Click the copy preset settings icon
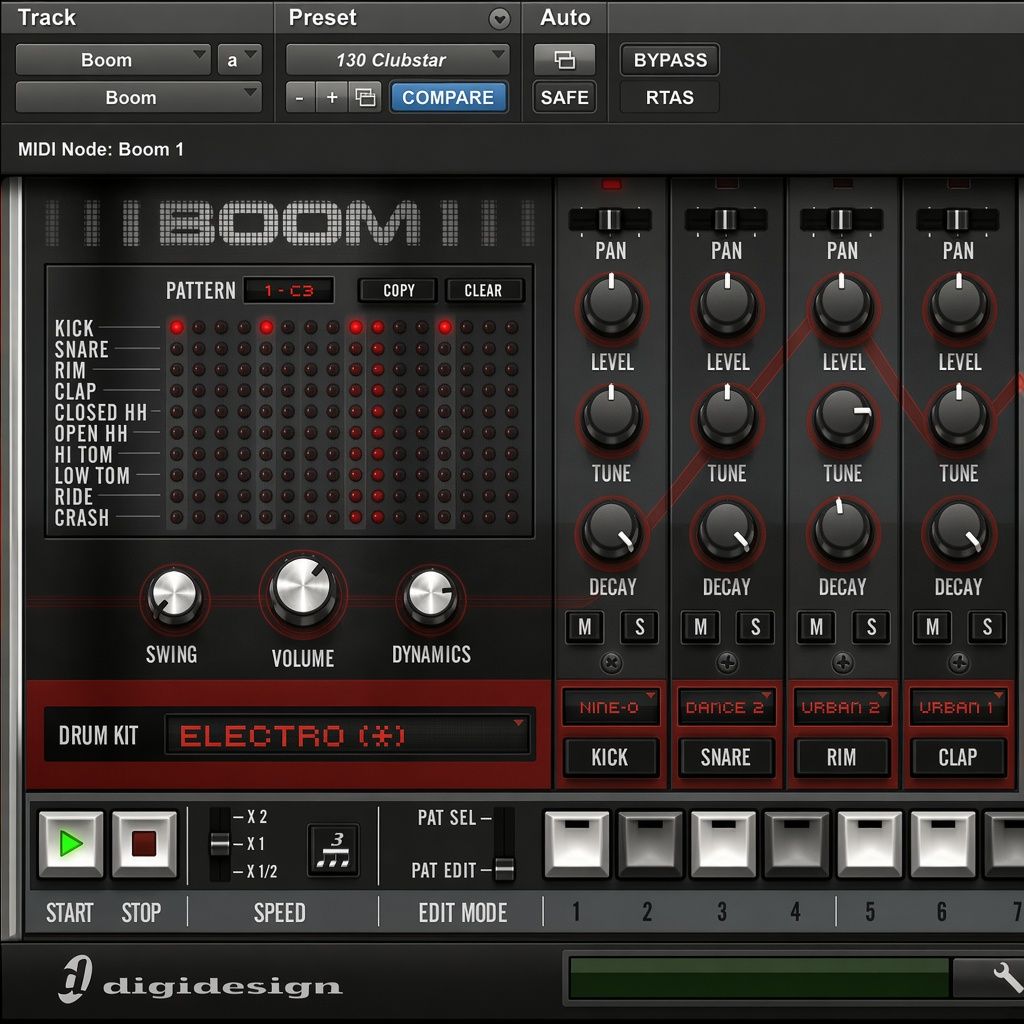The height and width of the screenshot is (1024, 1024). [365, 97]
